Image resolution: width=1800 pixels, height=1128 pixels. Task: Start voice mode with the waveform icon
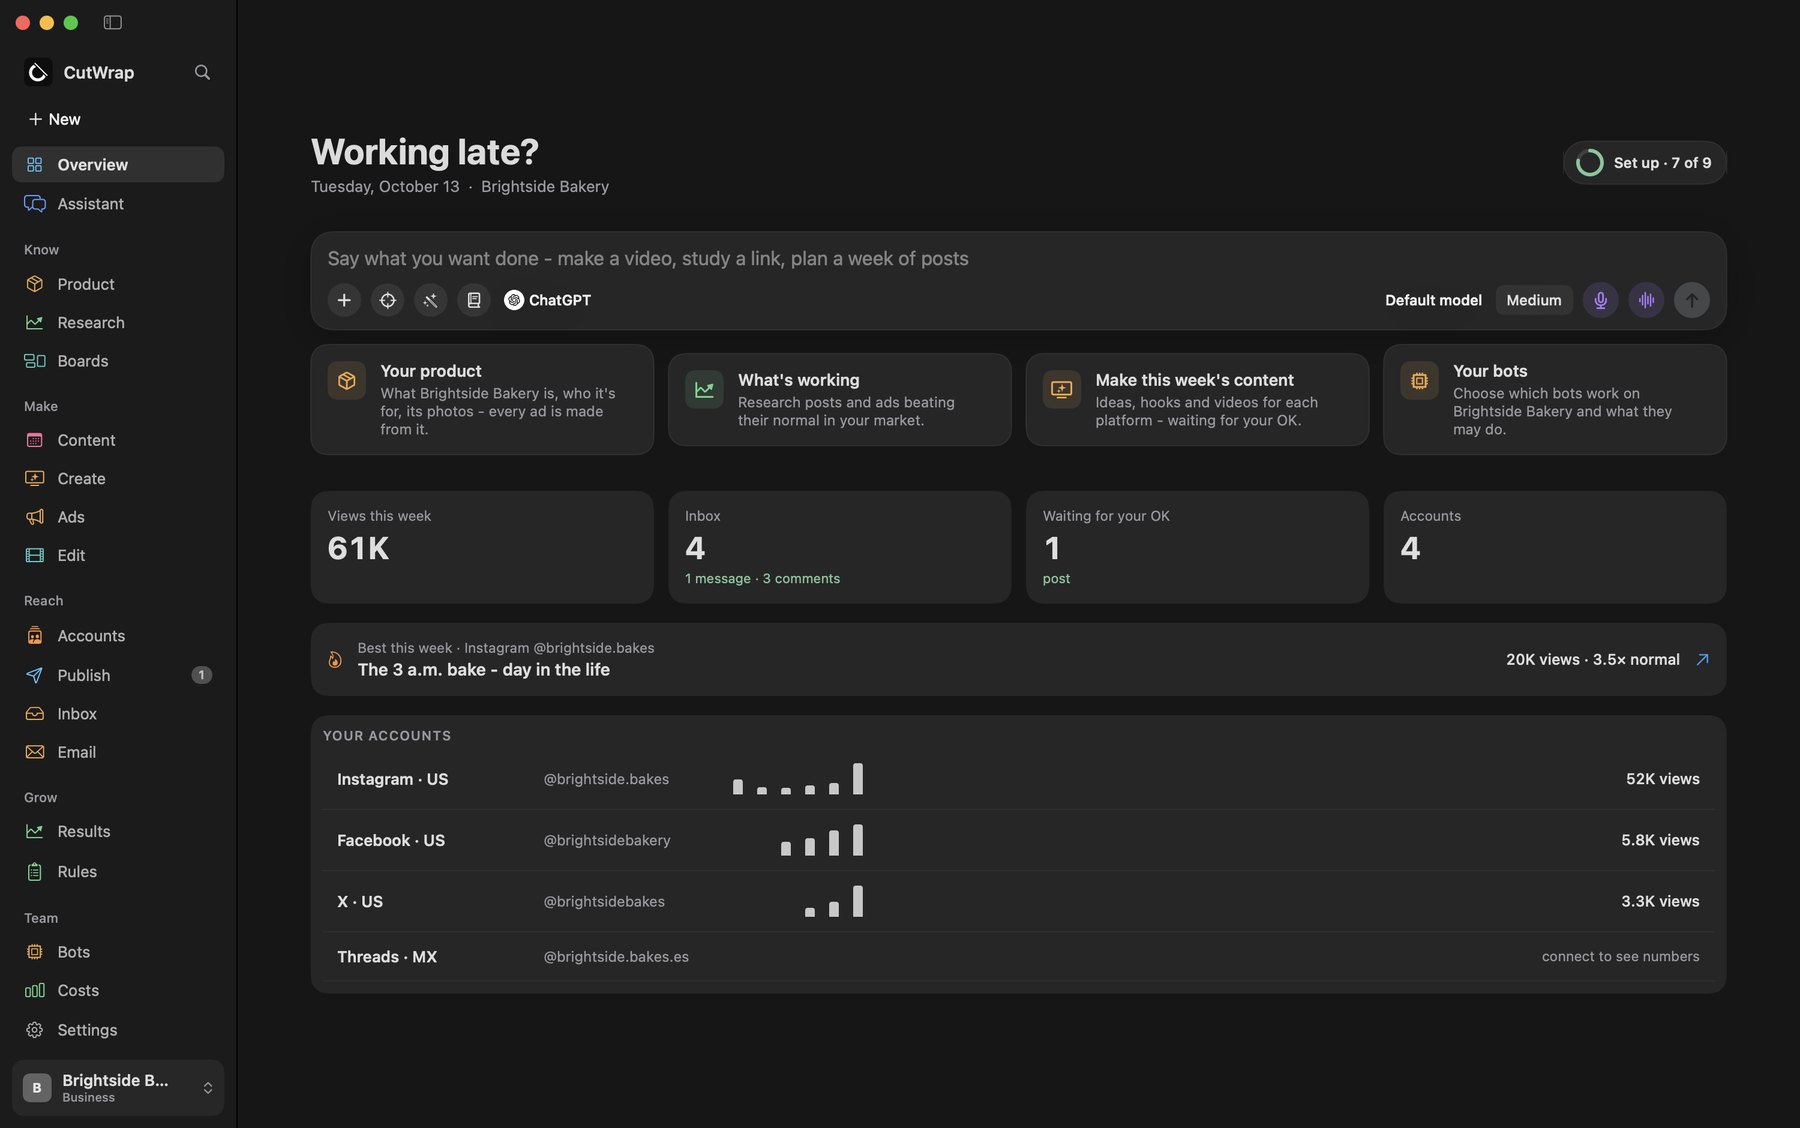pos(1646,300)
